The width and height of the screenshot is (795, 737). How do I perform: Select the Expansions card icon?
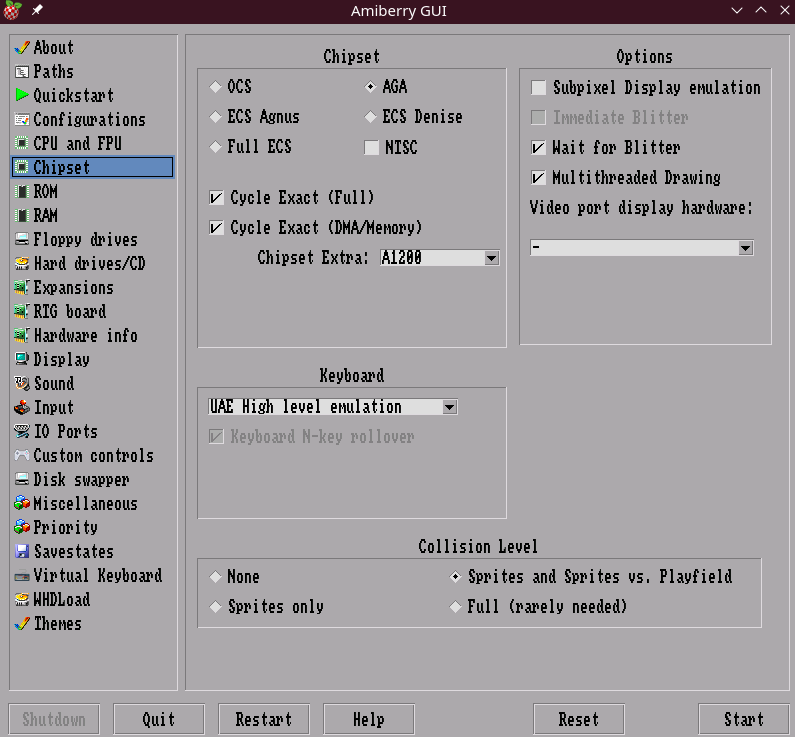[x=22, y=287]
